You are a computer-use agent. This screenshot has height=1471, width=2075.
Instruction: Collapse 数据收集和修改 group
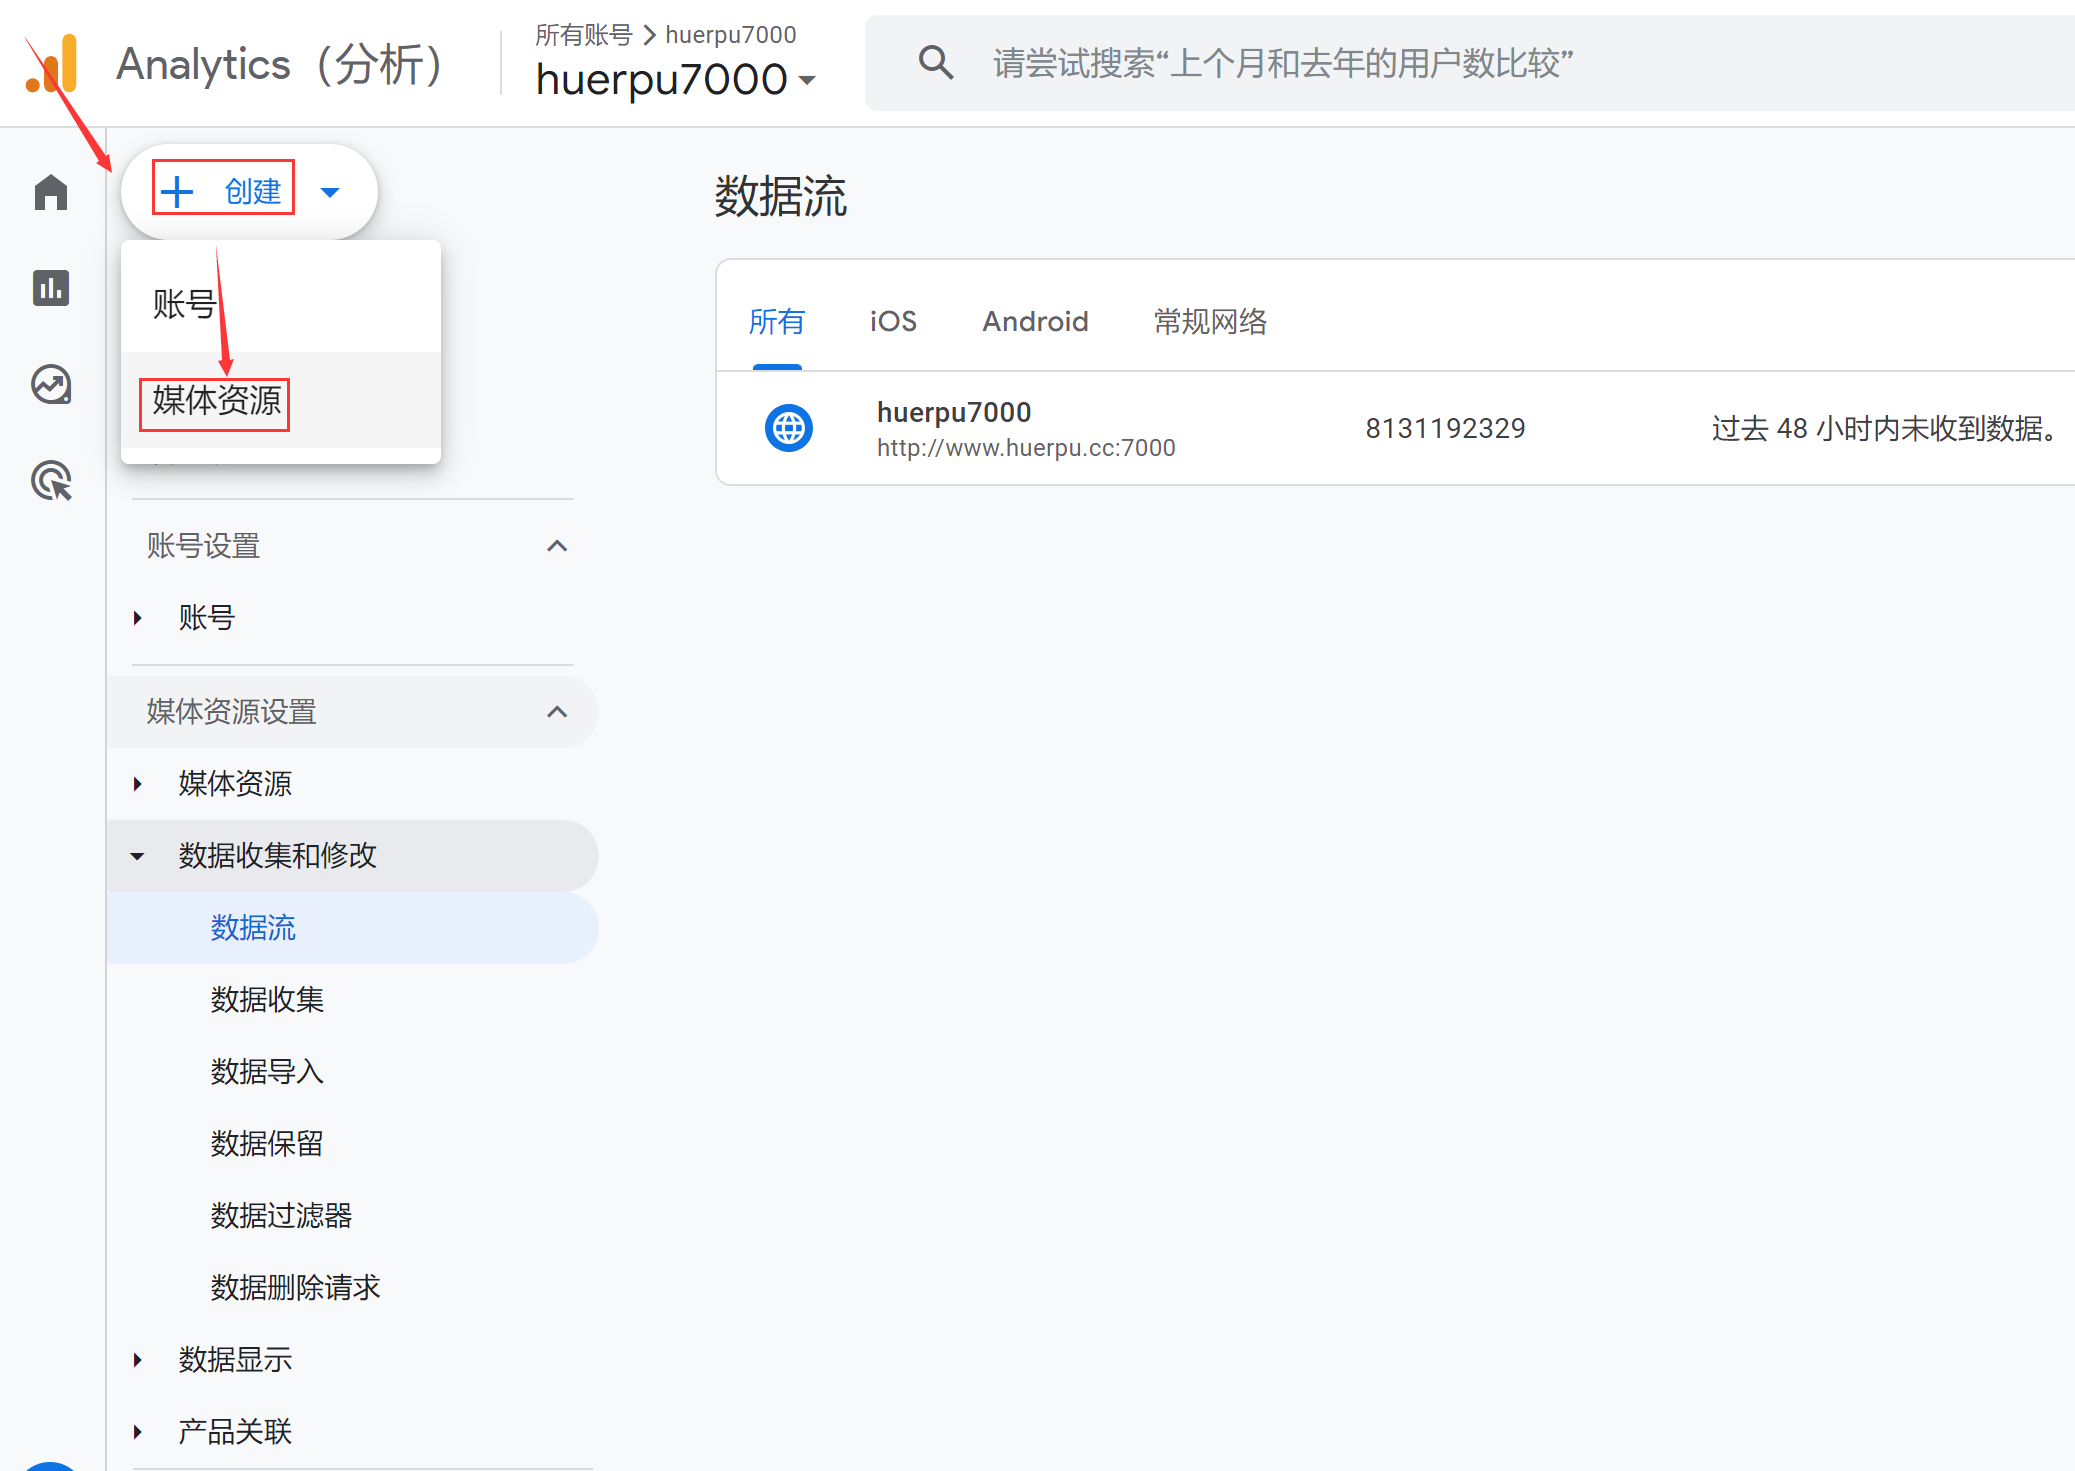[x=138, y=856]
